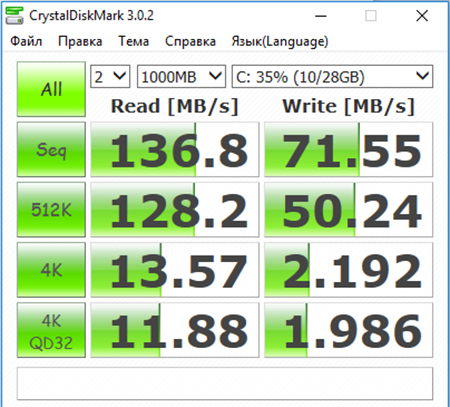The height and width of the screenshot is (407, 450).
Task: Maximize the CrystalDiskMark window
Action: [x=371, y=16]
